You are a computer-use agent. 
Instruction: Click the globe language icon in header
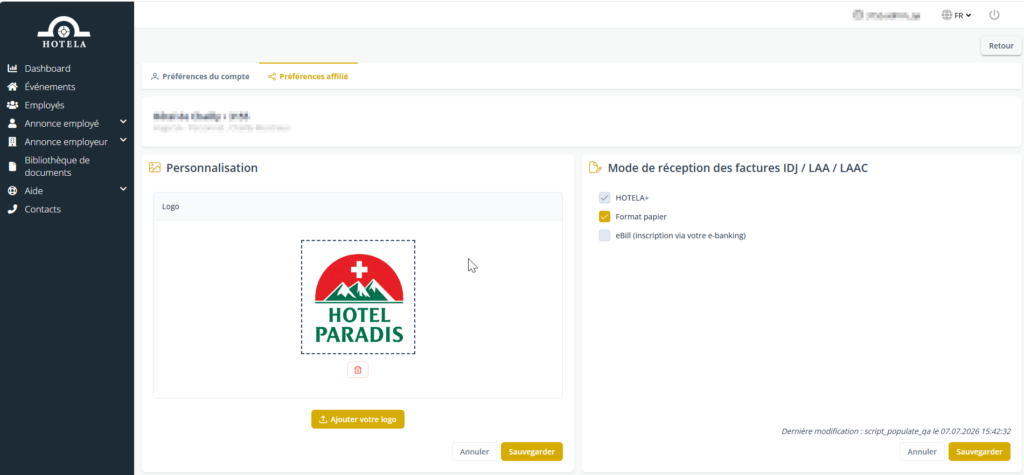946,15
